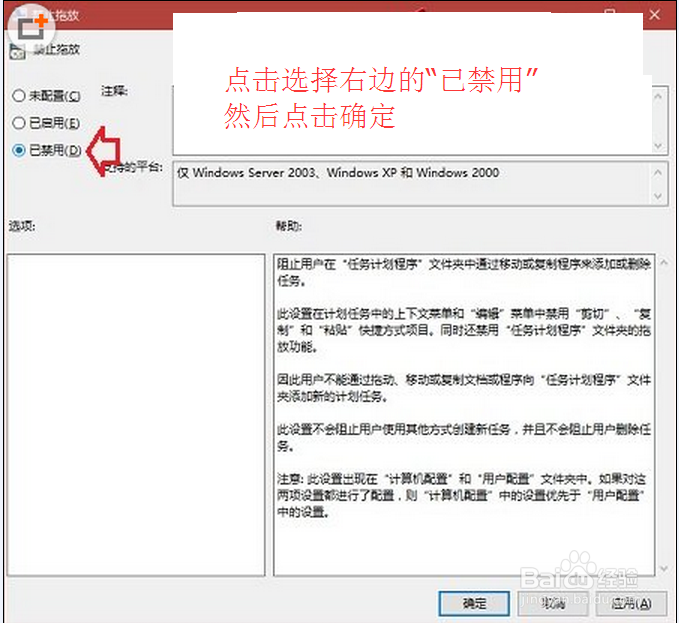The height and width of the screenshot is (623, 679).
Task: Click the up arrow of the help text scrollbar
Action: (x=664, y=262)
